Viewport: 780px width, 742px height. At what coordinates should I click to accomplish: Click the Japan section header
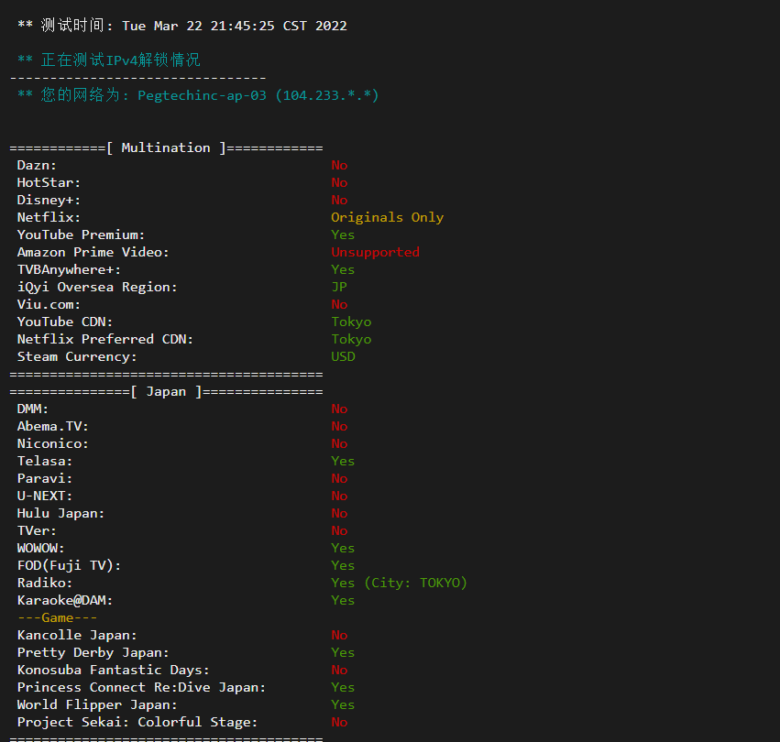pyautogui.click(x=166, y=391)
